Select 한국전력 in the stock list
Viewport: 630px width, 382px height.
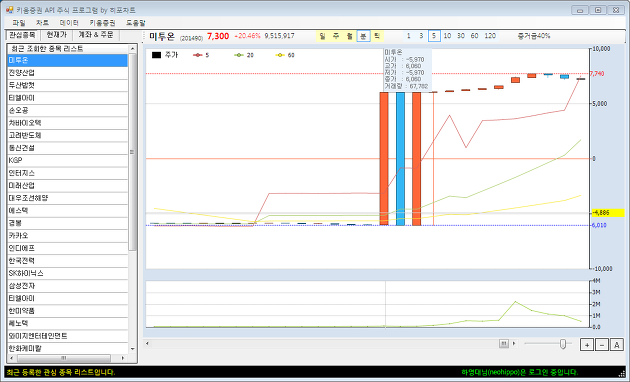point(67,261)
